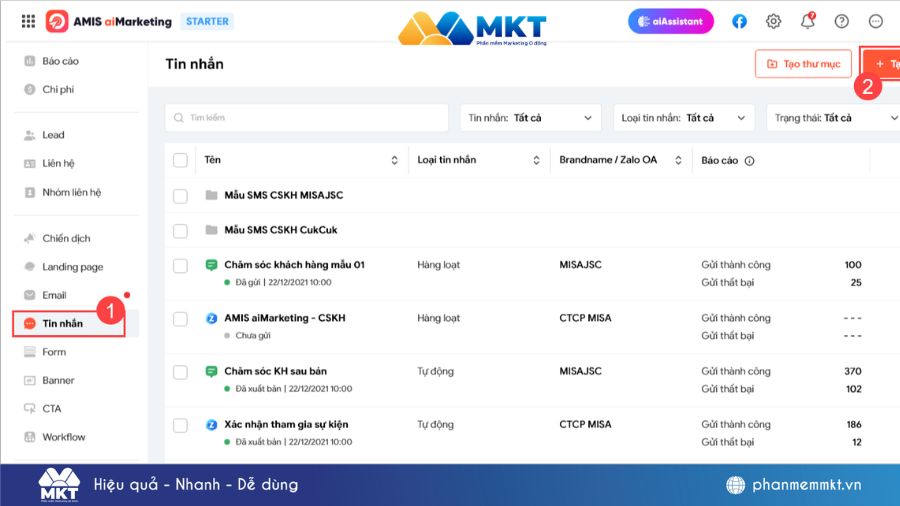Check the AMIS aiMarketing - CSKH row
The image size is (900, 506).
click(180, 319)
